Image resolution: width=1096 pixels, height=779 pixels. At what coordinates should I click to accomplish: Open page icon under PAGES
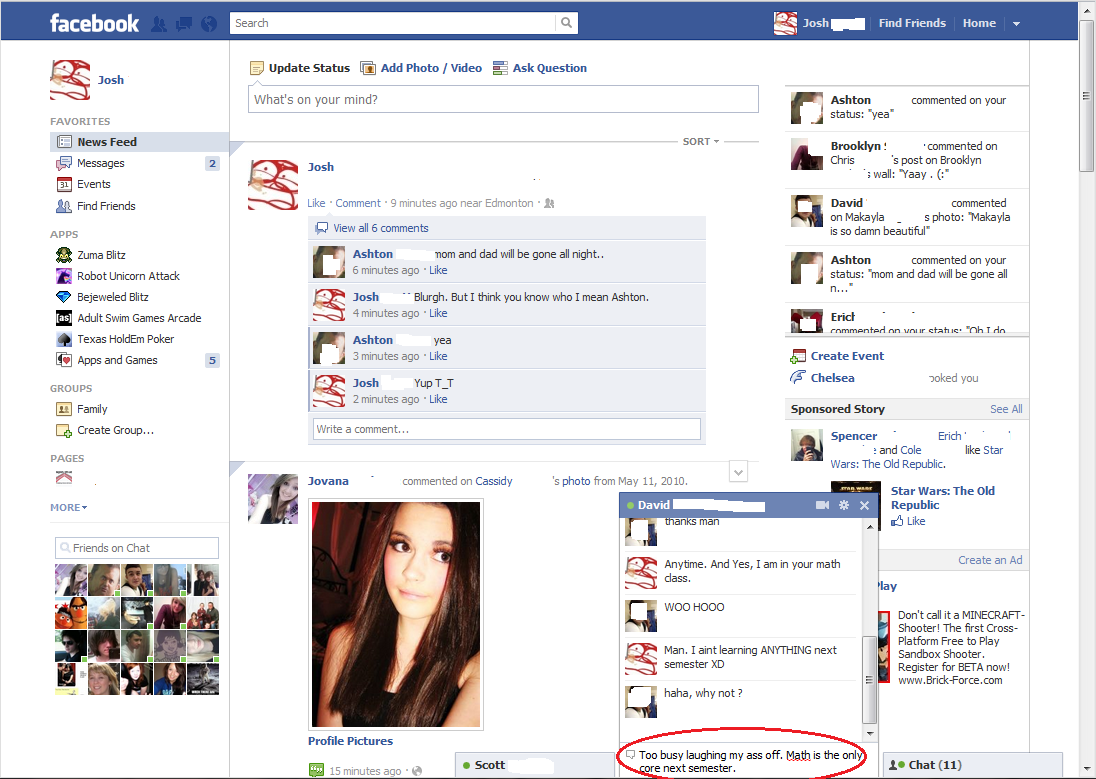pos(64,478)
